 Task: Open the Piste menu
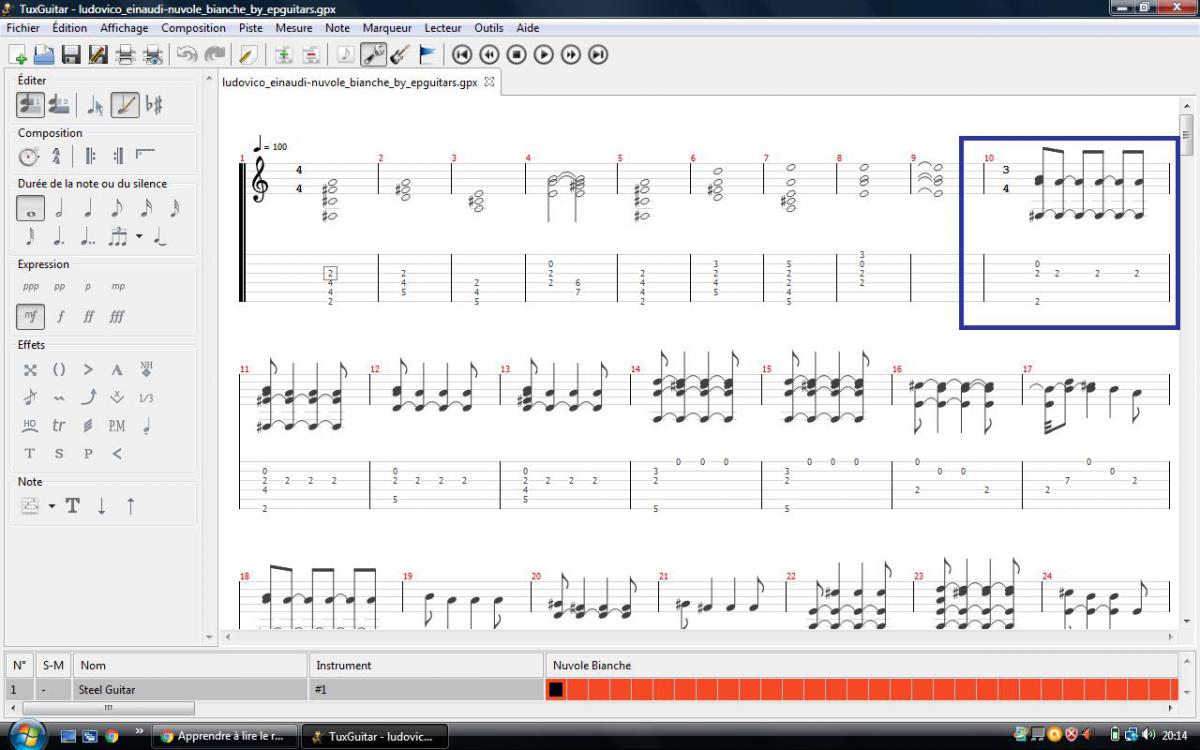[251, 28]
